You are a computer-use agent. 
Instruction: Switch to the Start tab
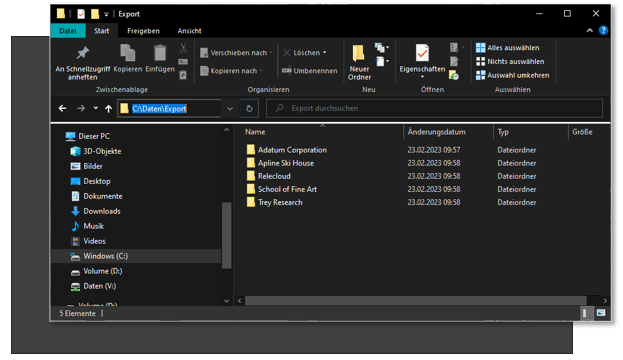click(102, 31)
